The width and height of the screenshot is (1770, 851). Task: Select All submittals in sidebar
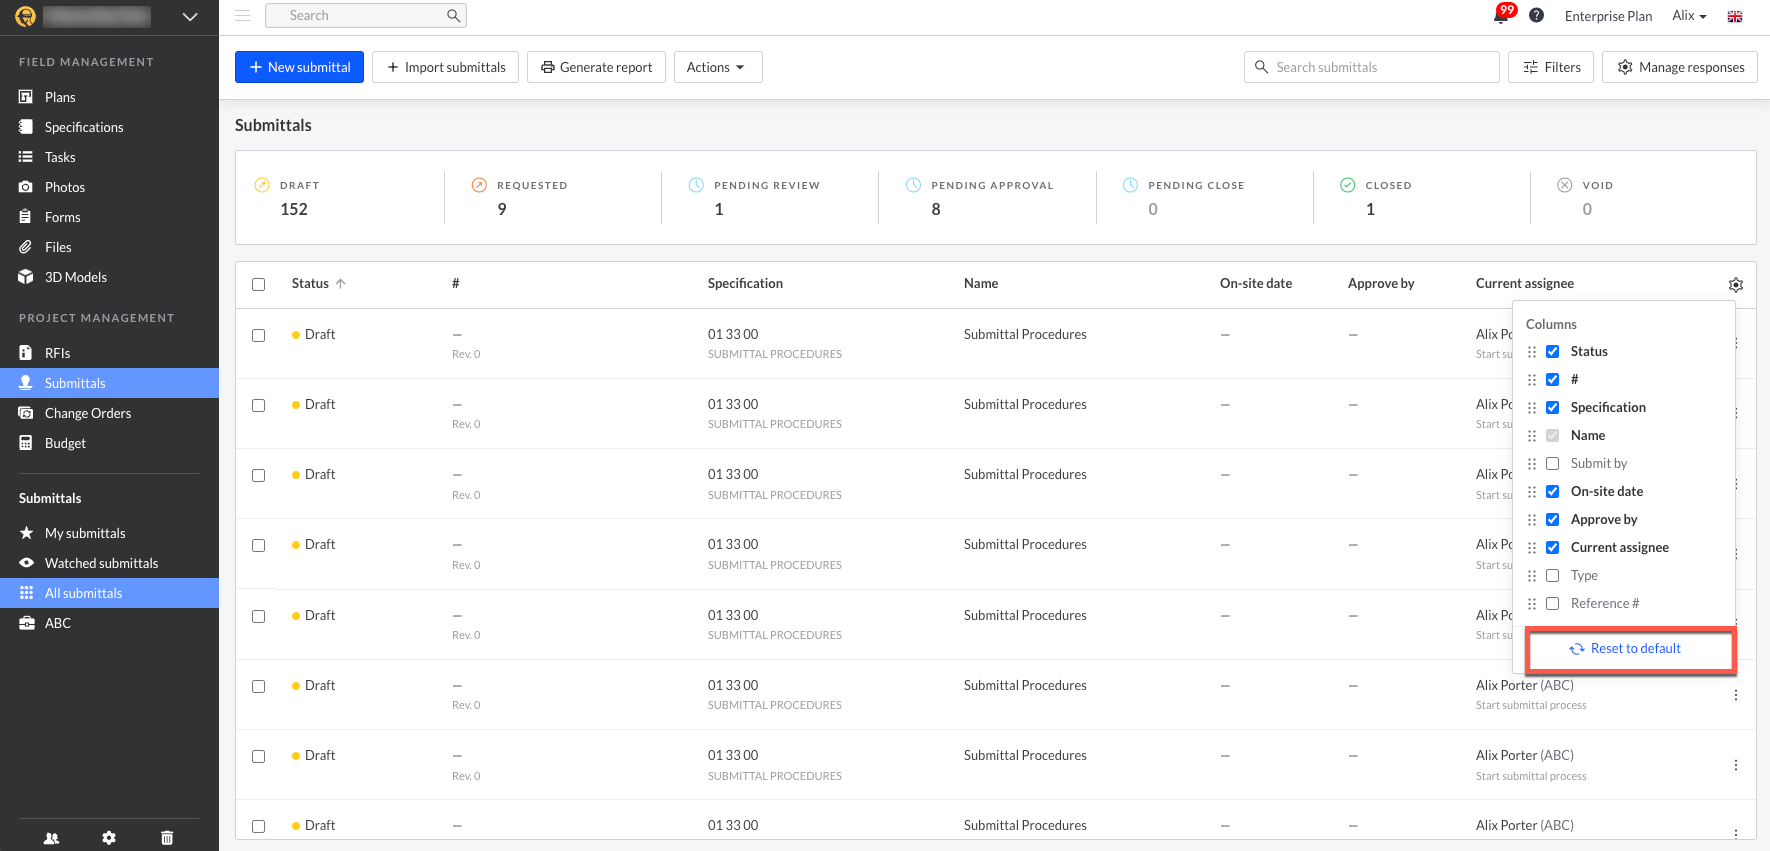109,593
